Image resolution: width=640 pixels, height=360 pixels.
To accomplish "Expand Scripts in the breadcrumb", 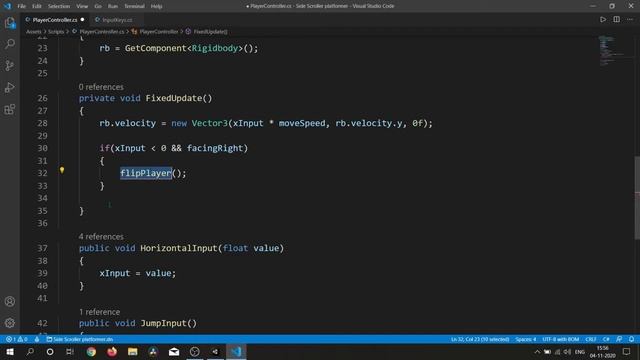I will pyautogui.click(x=56, y=31).
